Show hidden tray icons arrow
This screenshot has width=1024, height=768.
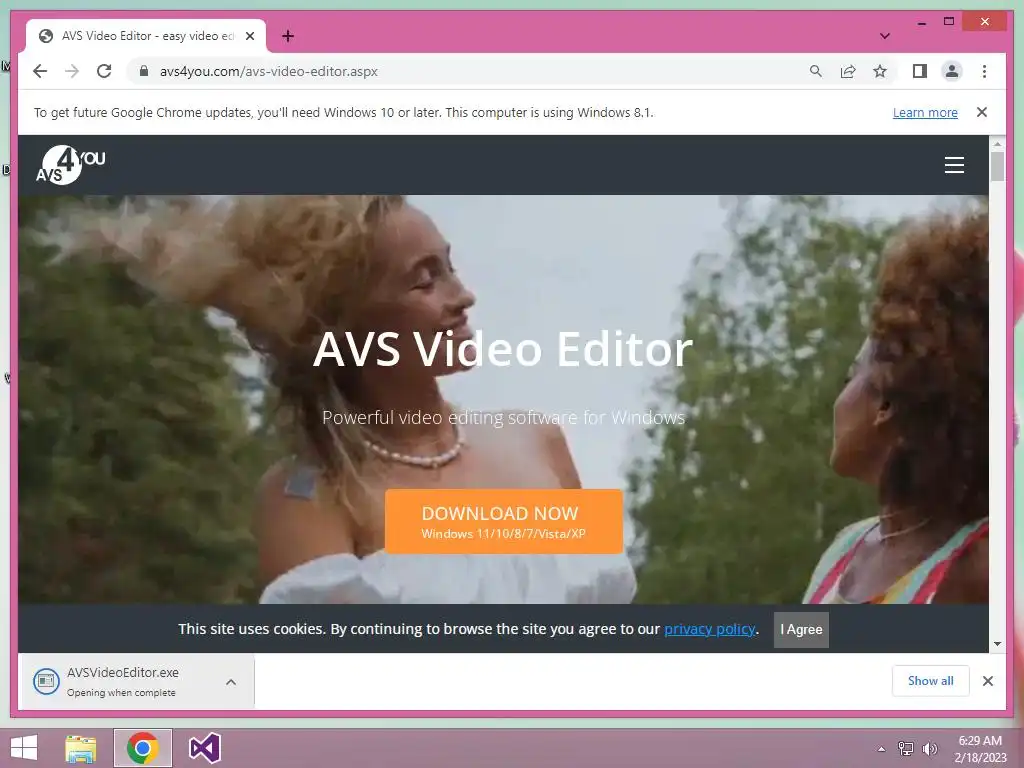point(882,749)
